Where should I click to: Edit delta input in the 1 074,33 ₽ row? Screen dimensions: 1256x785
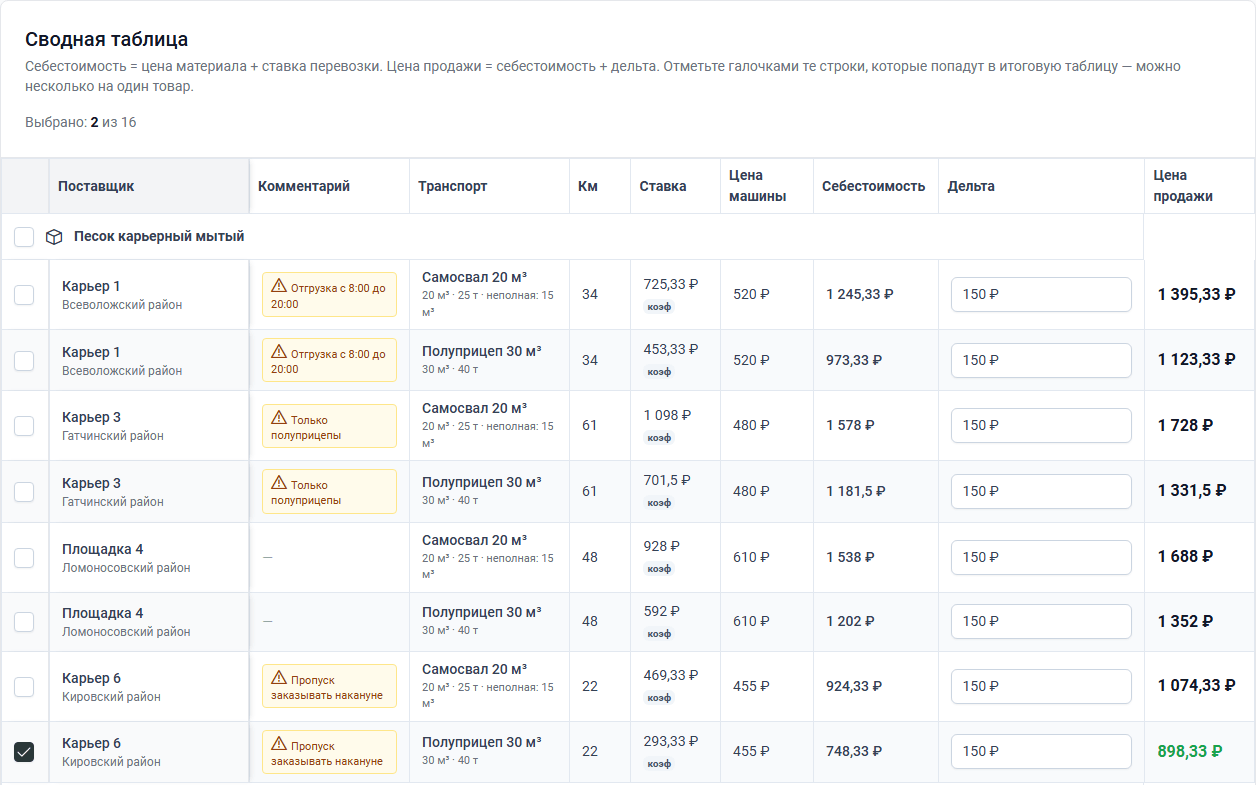1041,686
